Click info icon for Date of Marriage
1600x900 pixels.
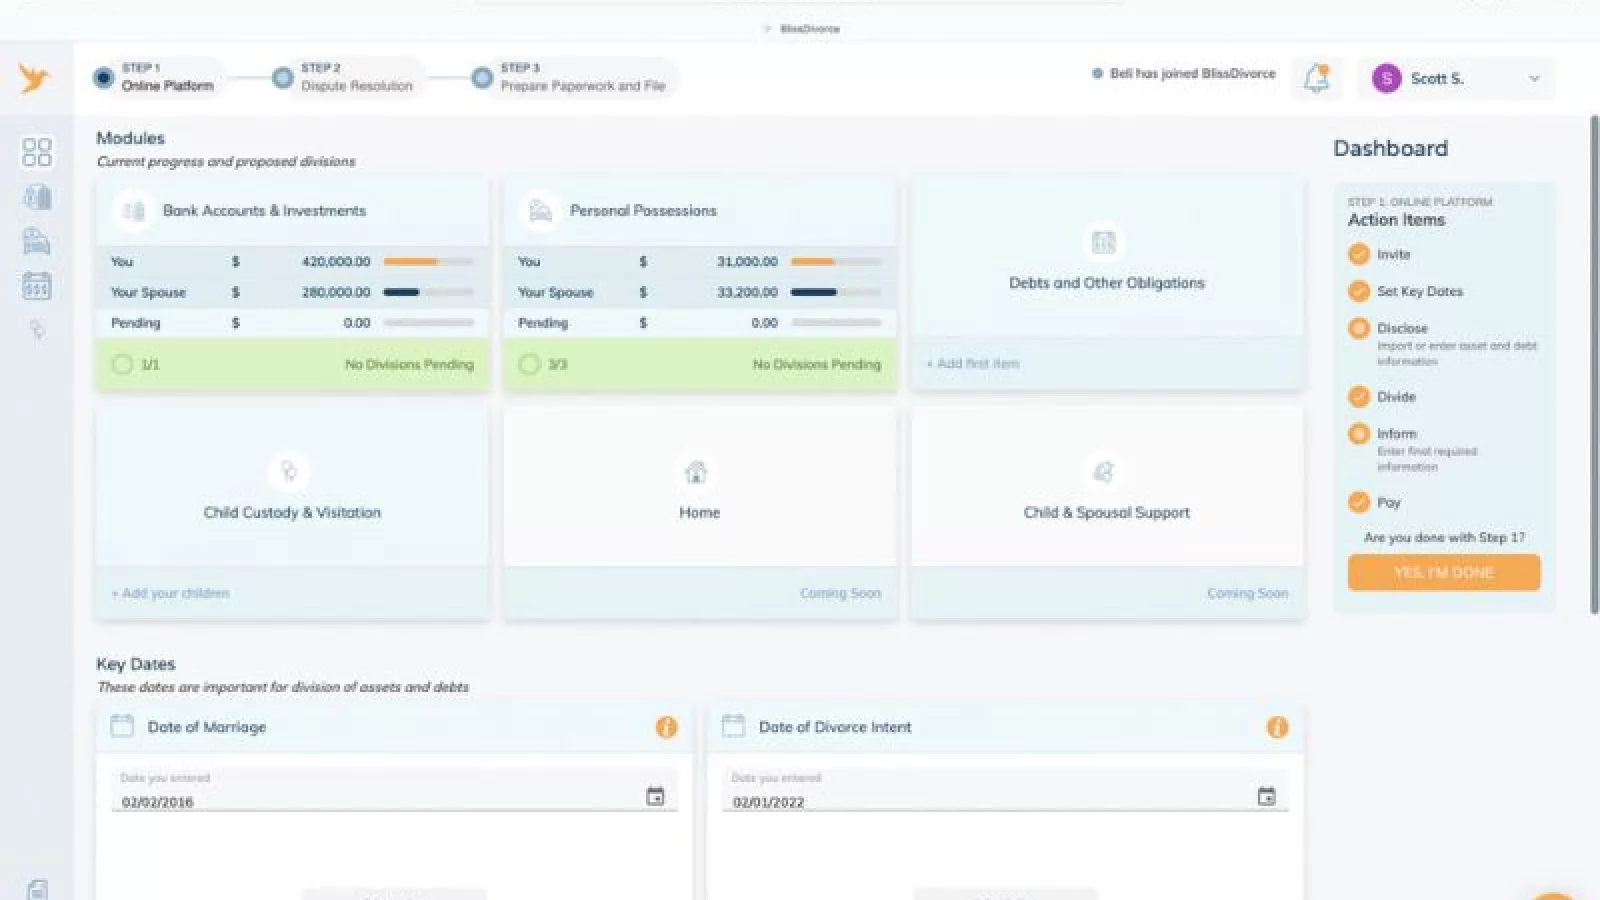pyautogui.click(x=666, y=727)
